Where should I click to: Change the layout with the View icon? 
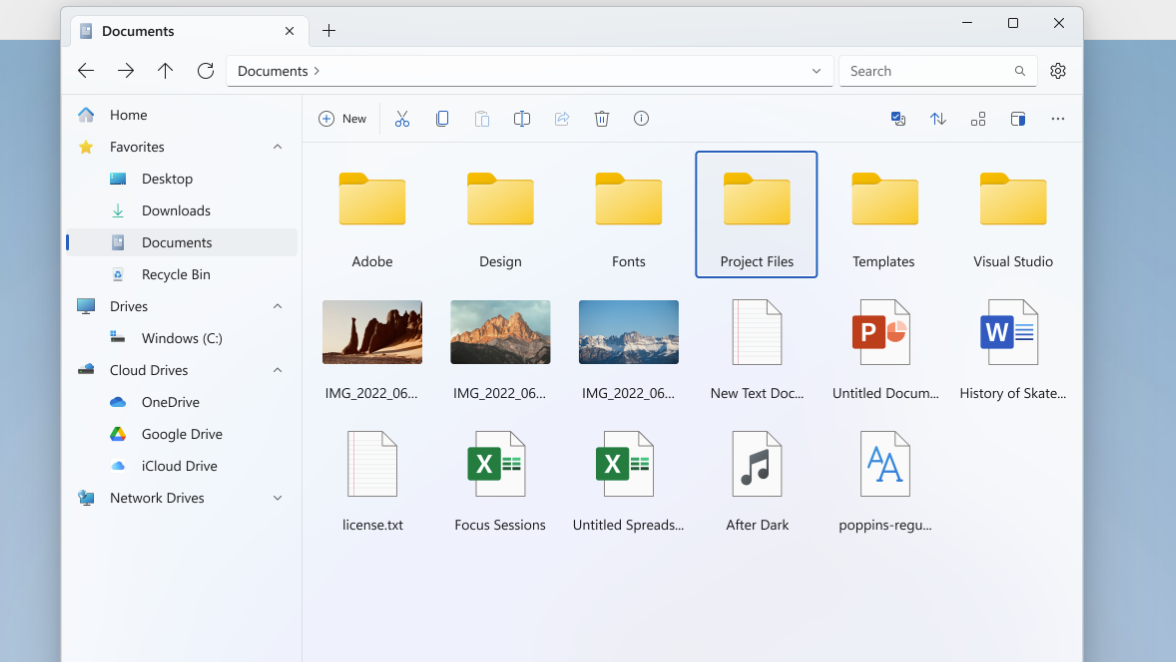[978, 118]
